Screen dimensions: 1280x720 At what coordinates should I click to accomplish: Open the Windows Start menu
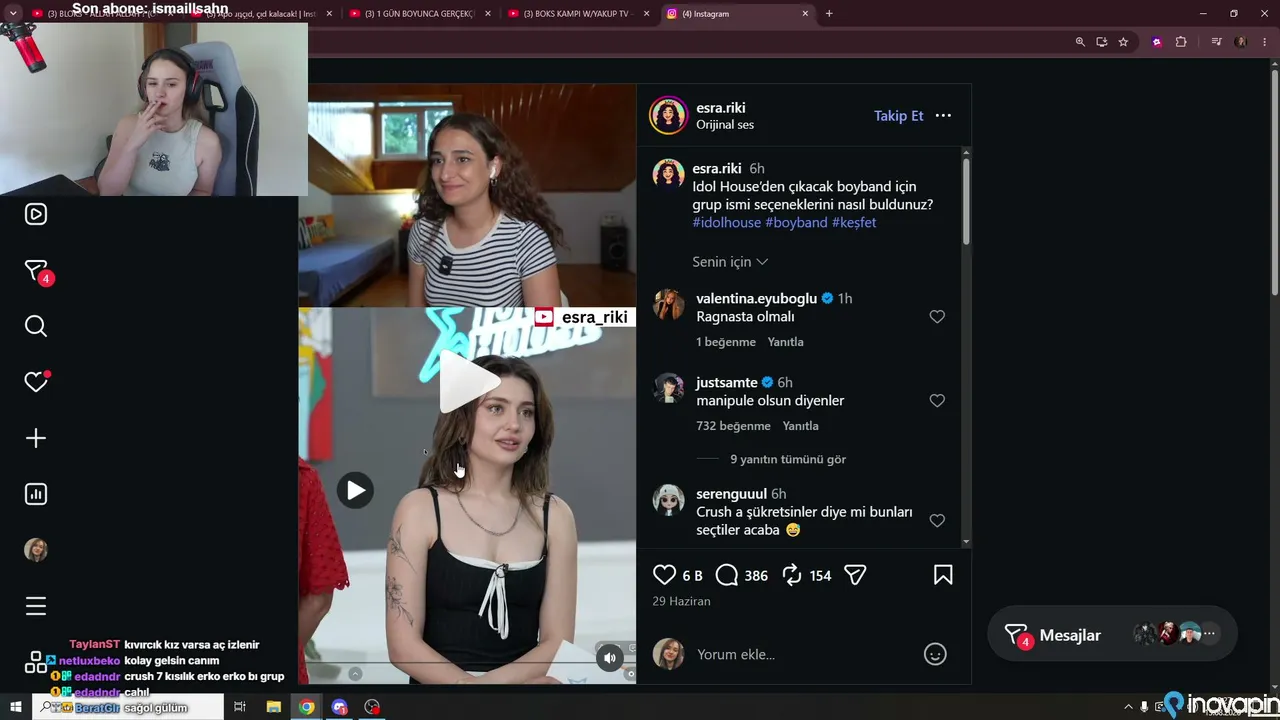click(15, 707)
